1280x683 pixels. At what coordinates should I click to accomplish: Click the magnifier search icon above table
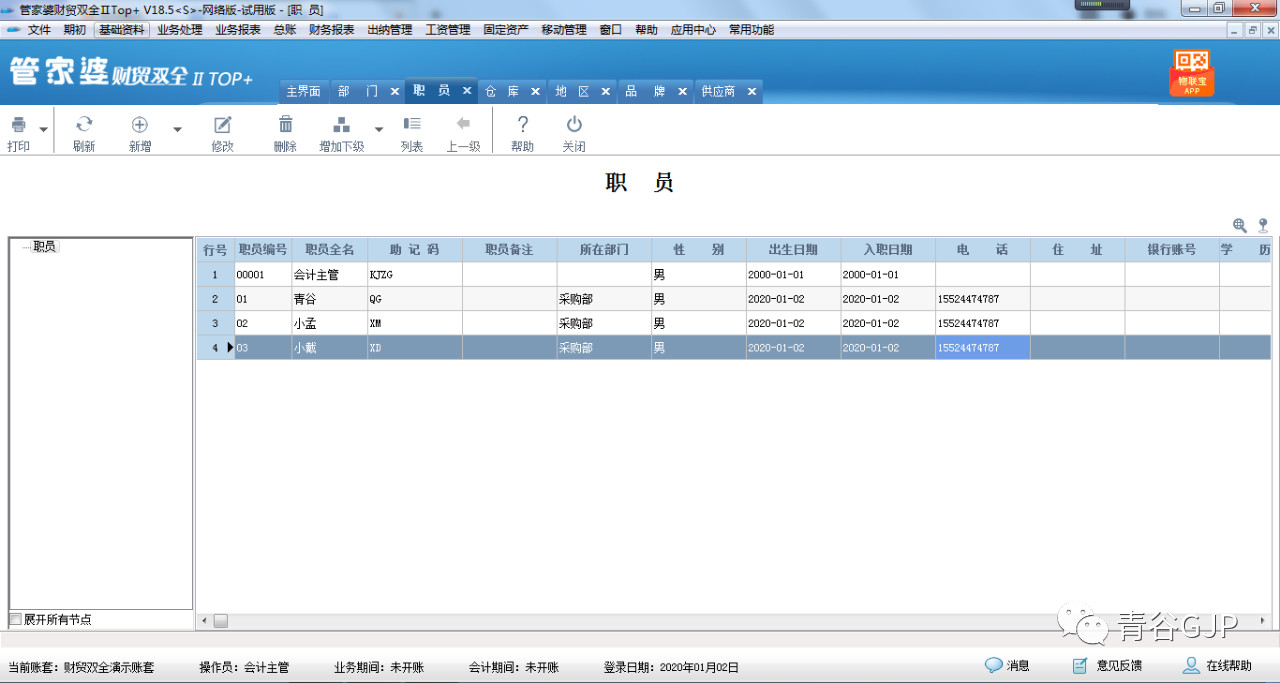(x=1240, y=226)
